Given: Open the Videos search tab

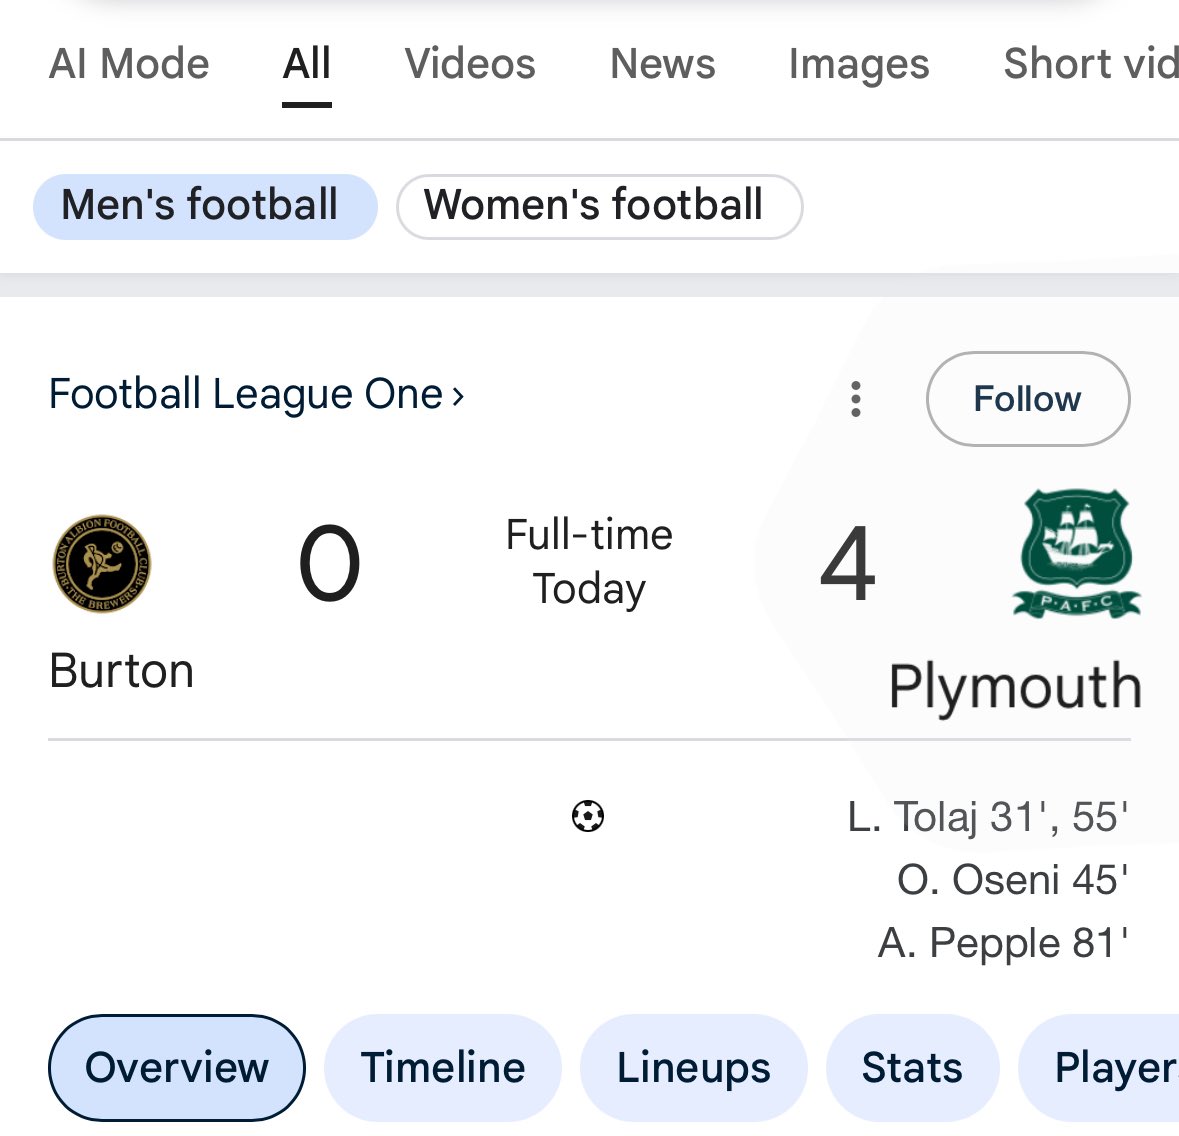Looking at the screenshot, I should pyautogui.click(x=470, y=64).
